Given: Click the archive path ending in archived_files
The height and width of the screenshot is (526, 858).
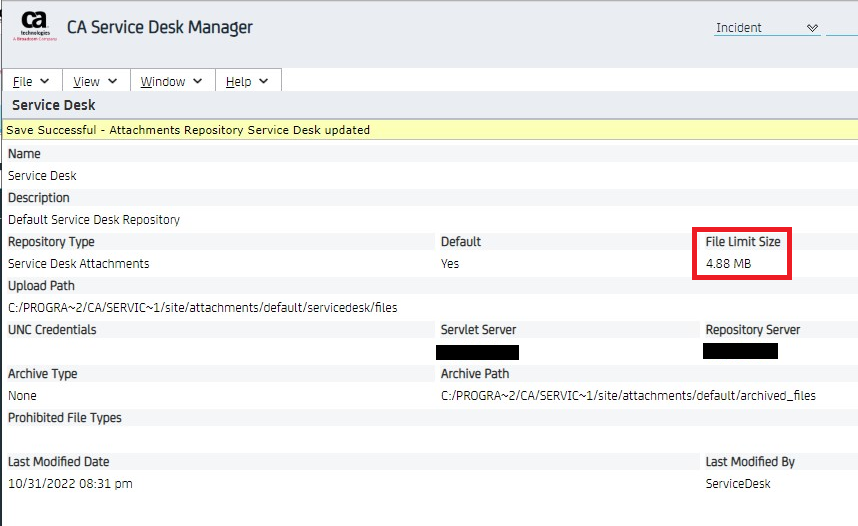Looking at the screenshot, I should (628, 396).
